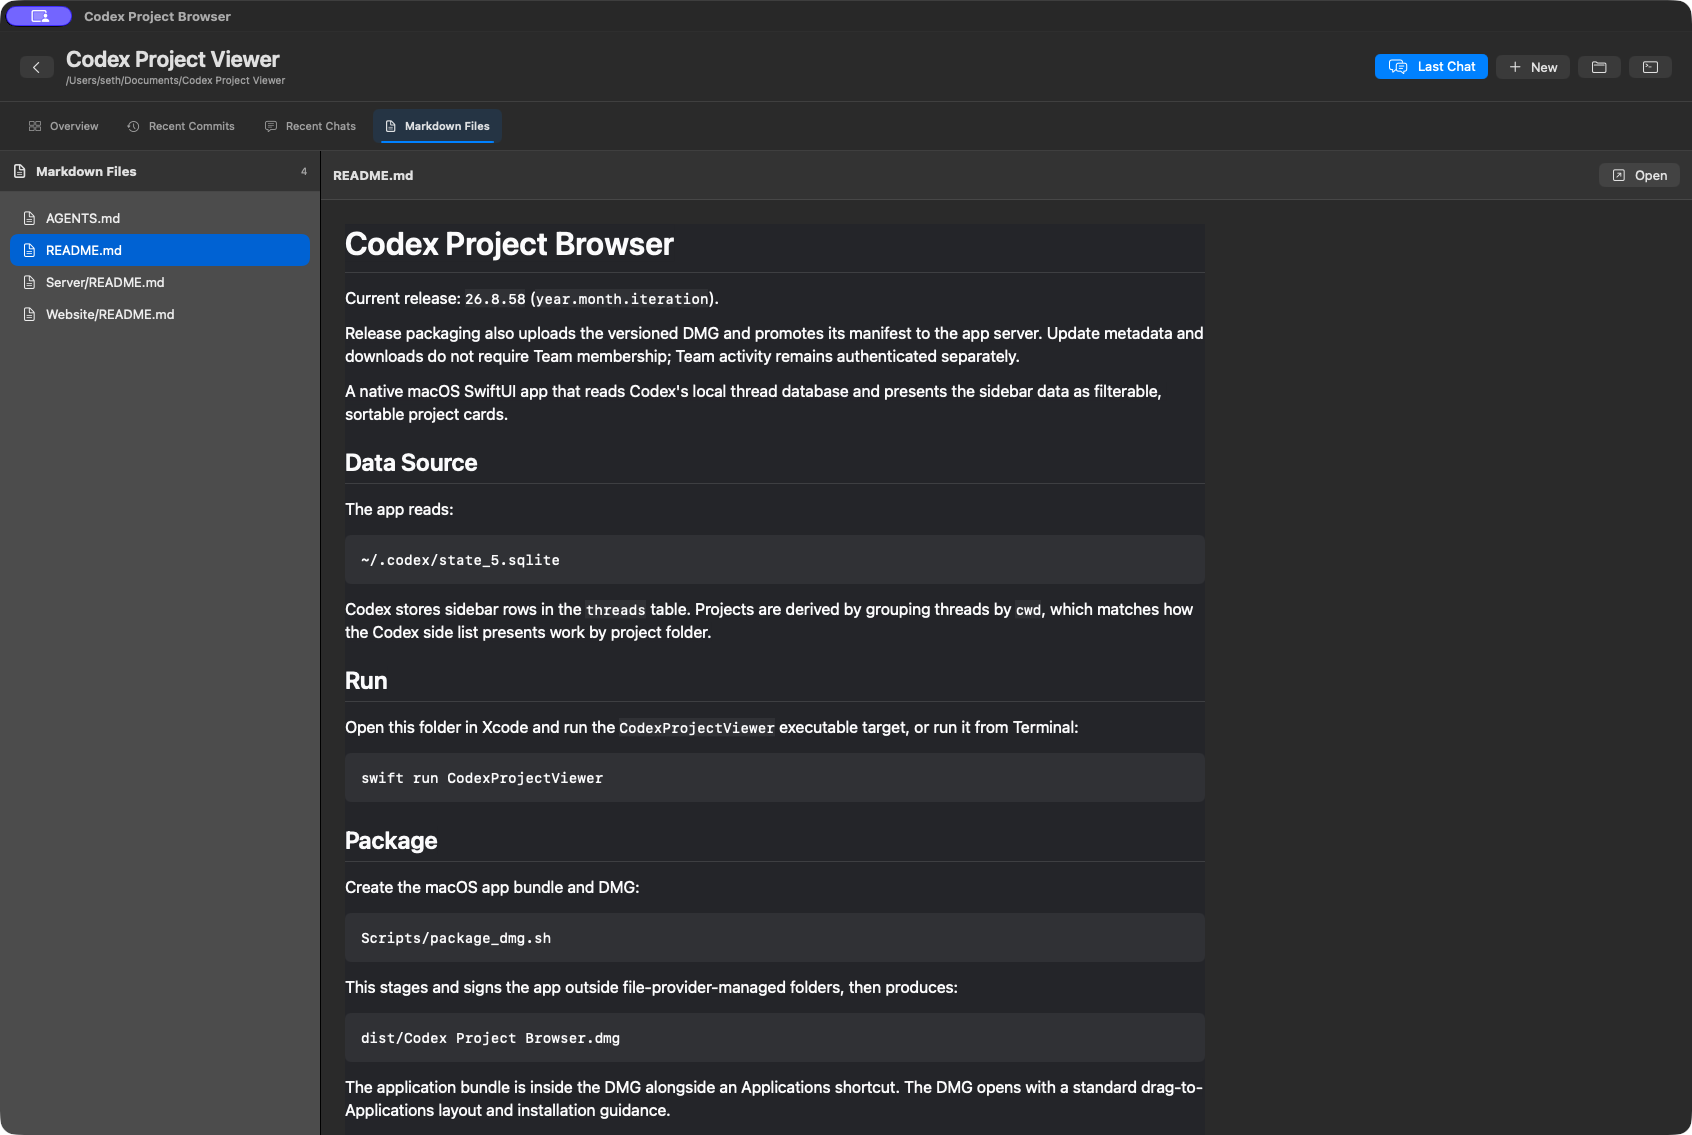This screenshot has width=1692, height=1135.
Task: Click the Run section heading
Action: tap(366, 681)
